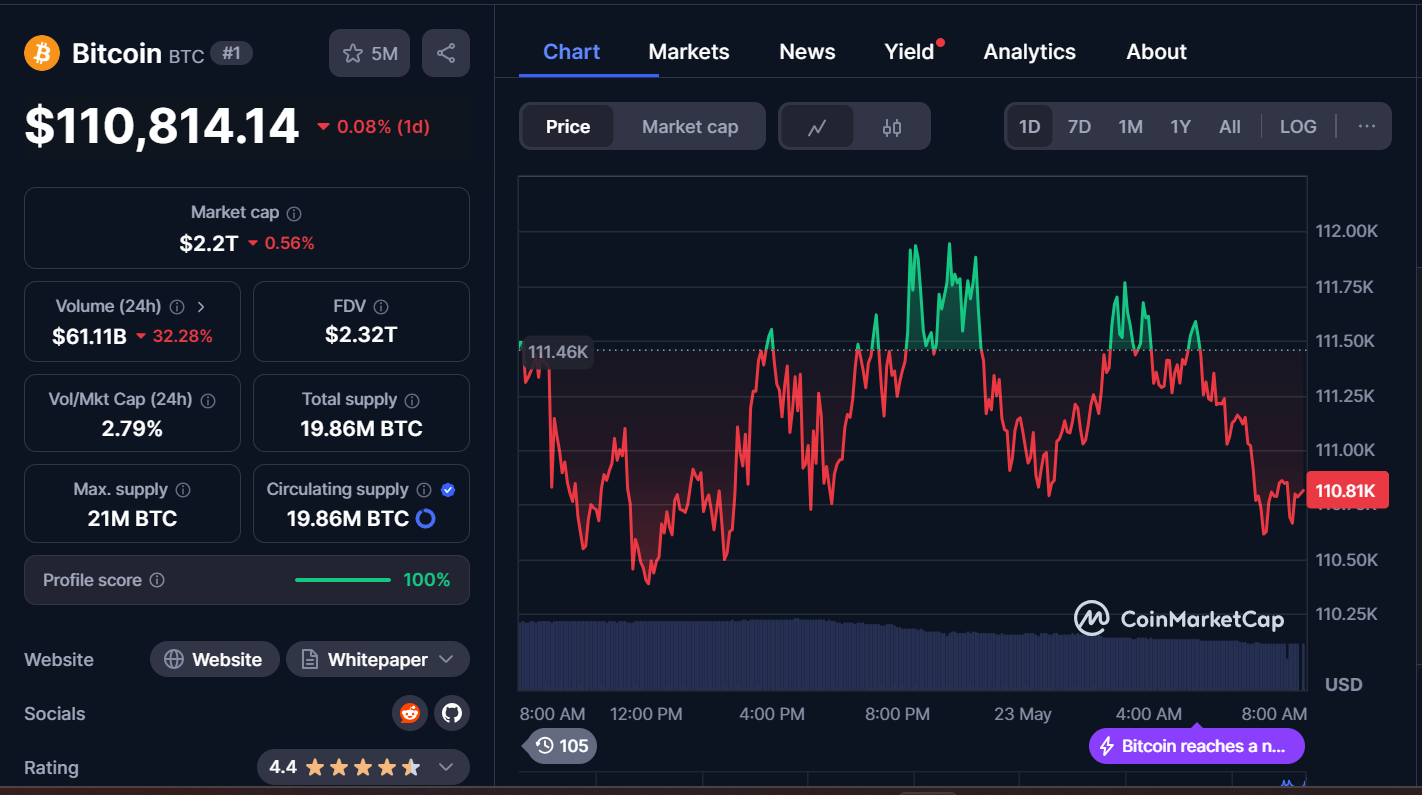Add Bitcoin to watchlist with star button
Image resolution: width=1422 pixels, height=795 pixels.
370,53
